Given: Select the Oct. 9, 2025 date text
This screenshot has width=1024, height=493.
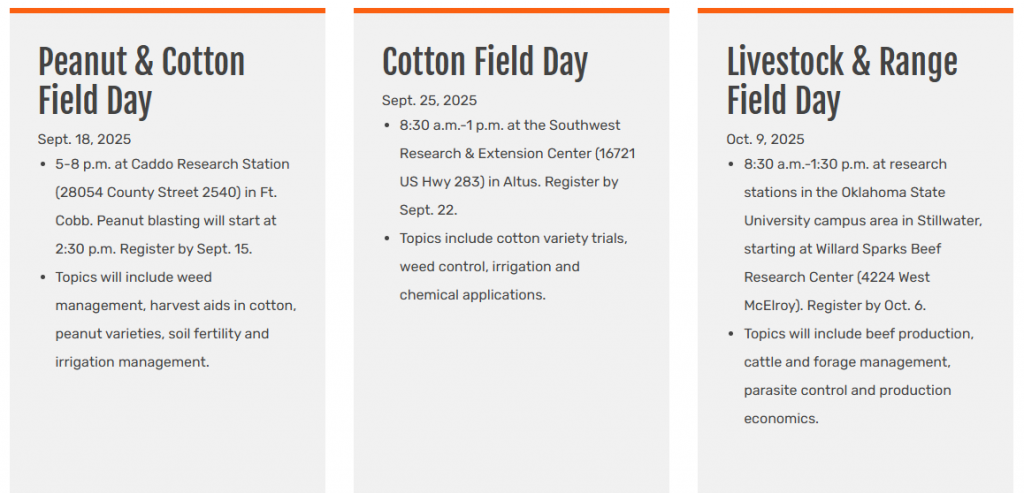Looking at the screenshot, I should click(x=765, y=139).
